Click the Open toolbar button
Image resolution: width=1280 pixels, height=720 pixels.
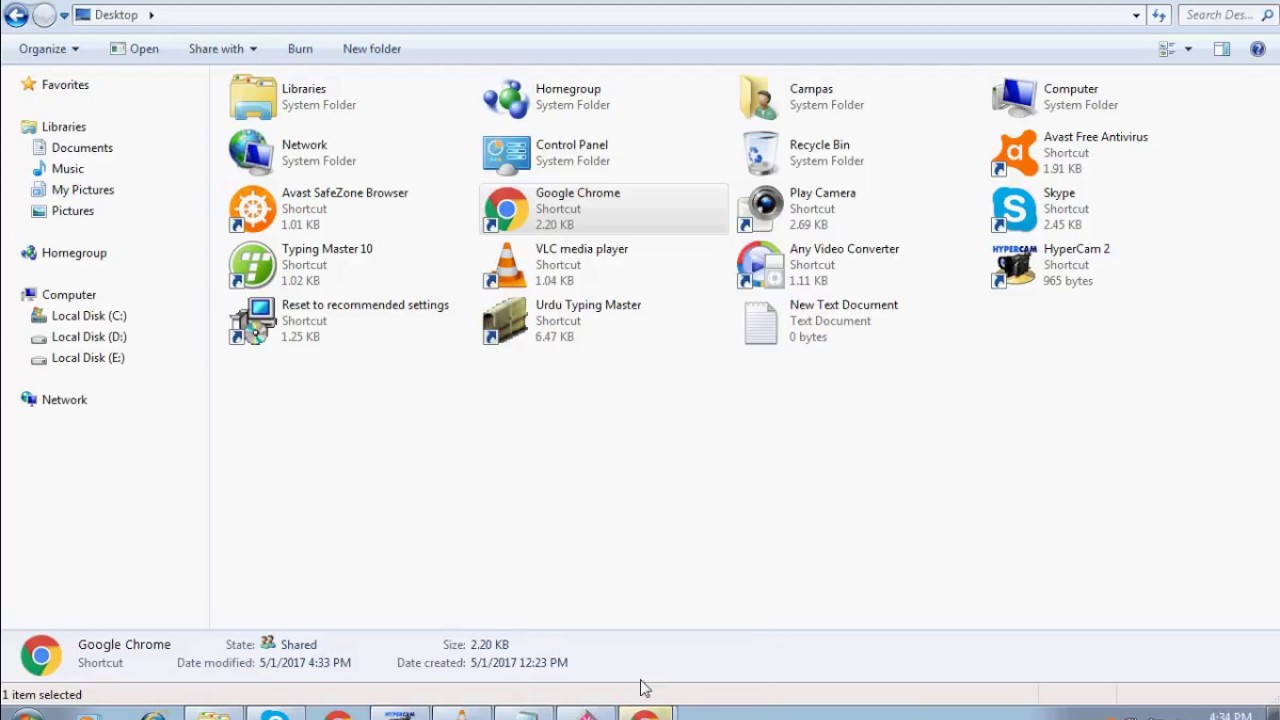pos(134,49)
